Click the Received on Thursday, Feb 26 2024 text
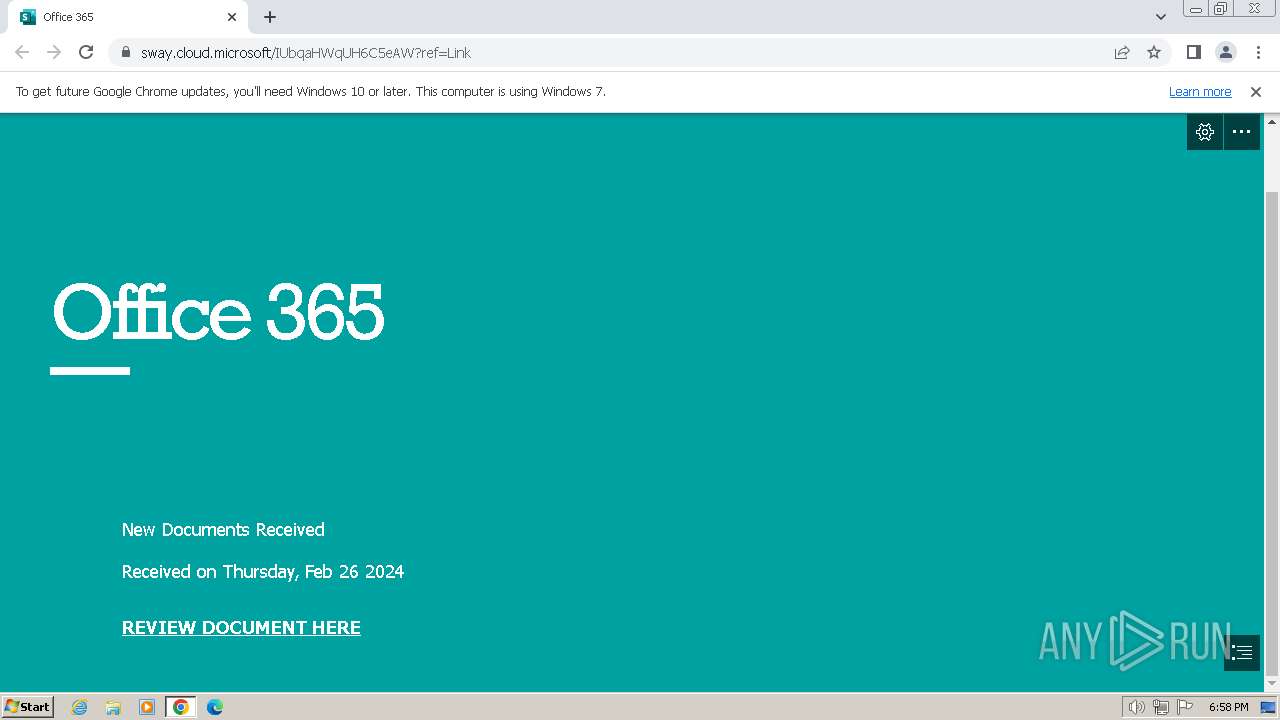 [x=263, y=572]
